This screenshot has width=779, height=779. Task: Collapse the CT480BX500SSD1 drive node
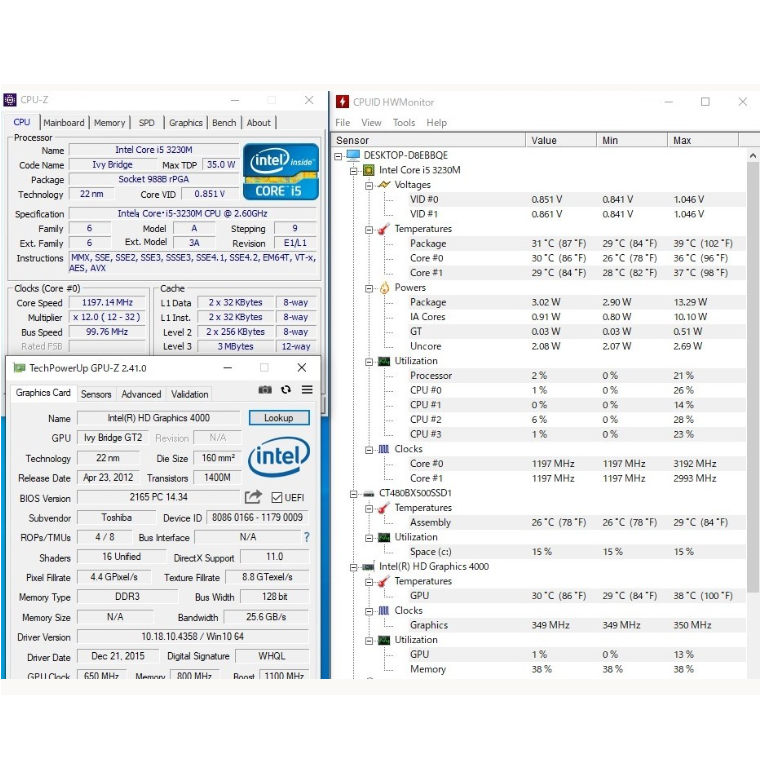click(x=355, y=493)
